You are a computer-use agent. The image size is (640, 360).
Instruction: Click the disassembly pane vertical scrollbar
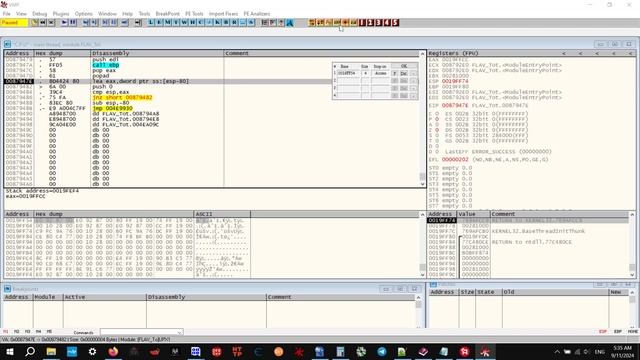(422, 119)
